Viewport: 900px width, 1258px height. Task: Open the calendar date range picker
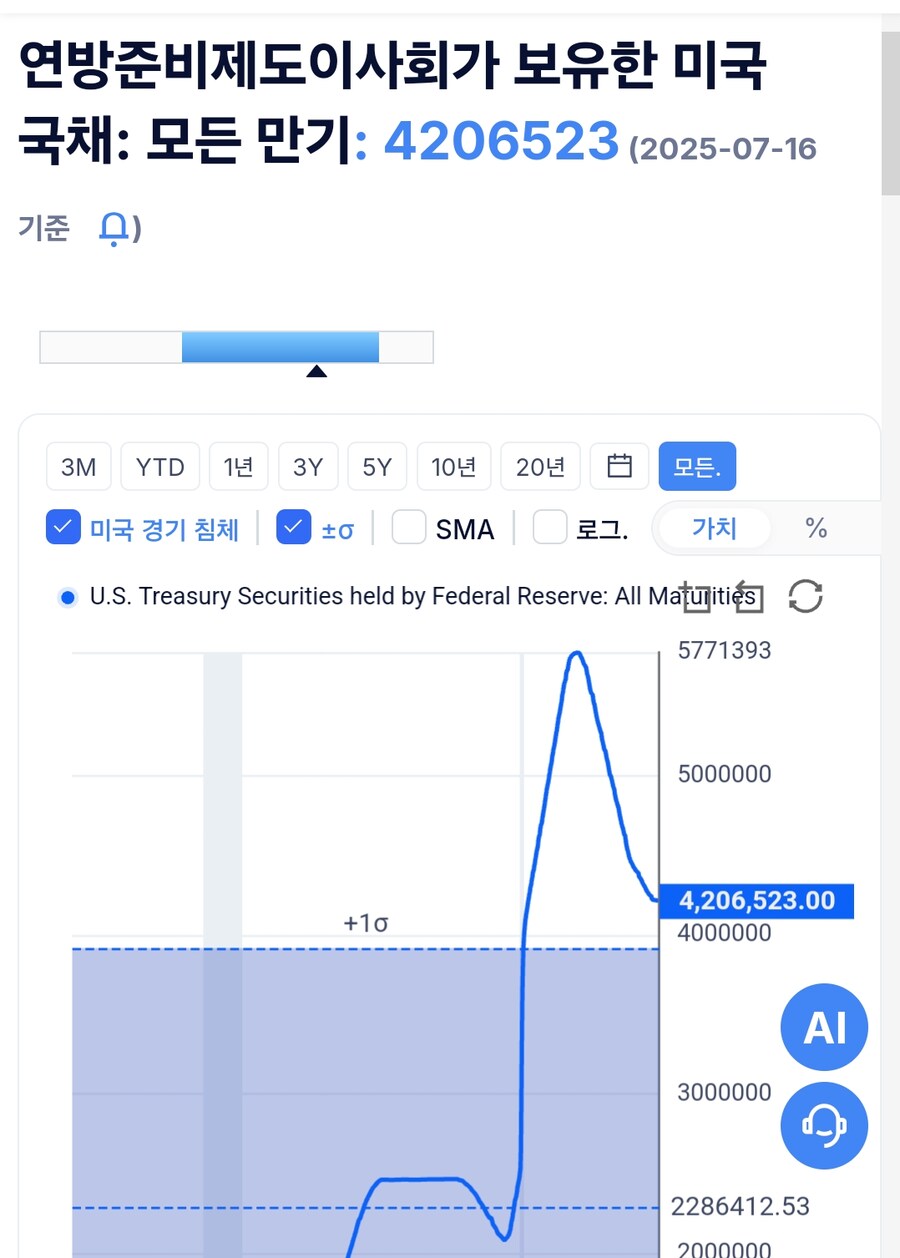(x=620, y=466)
